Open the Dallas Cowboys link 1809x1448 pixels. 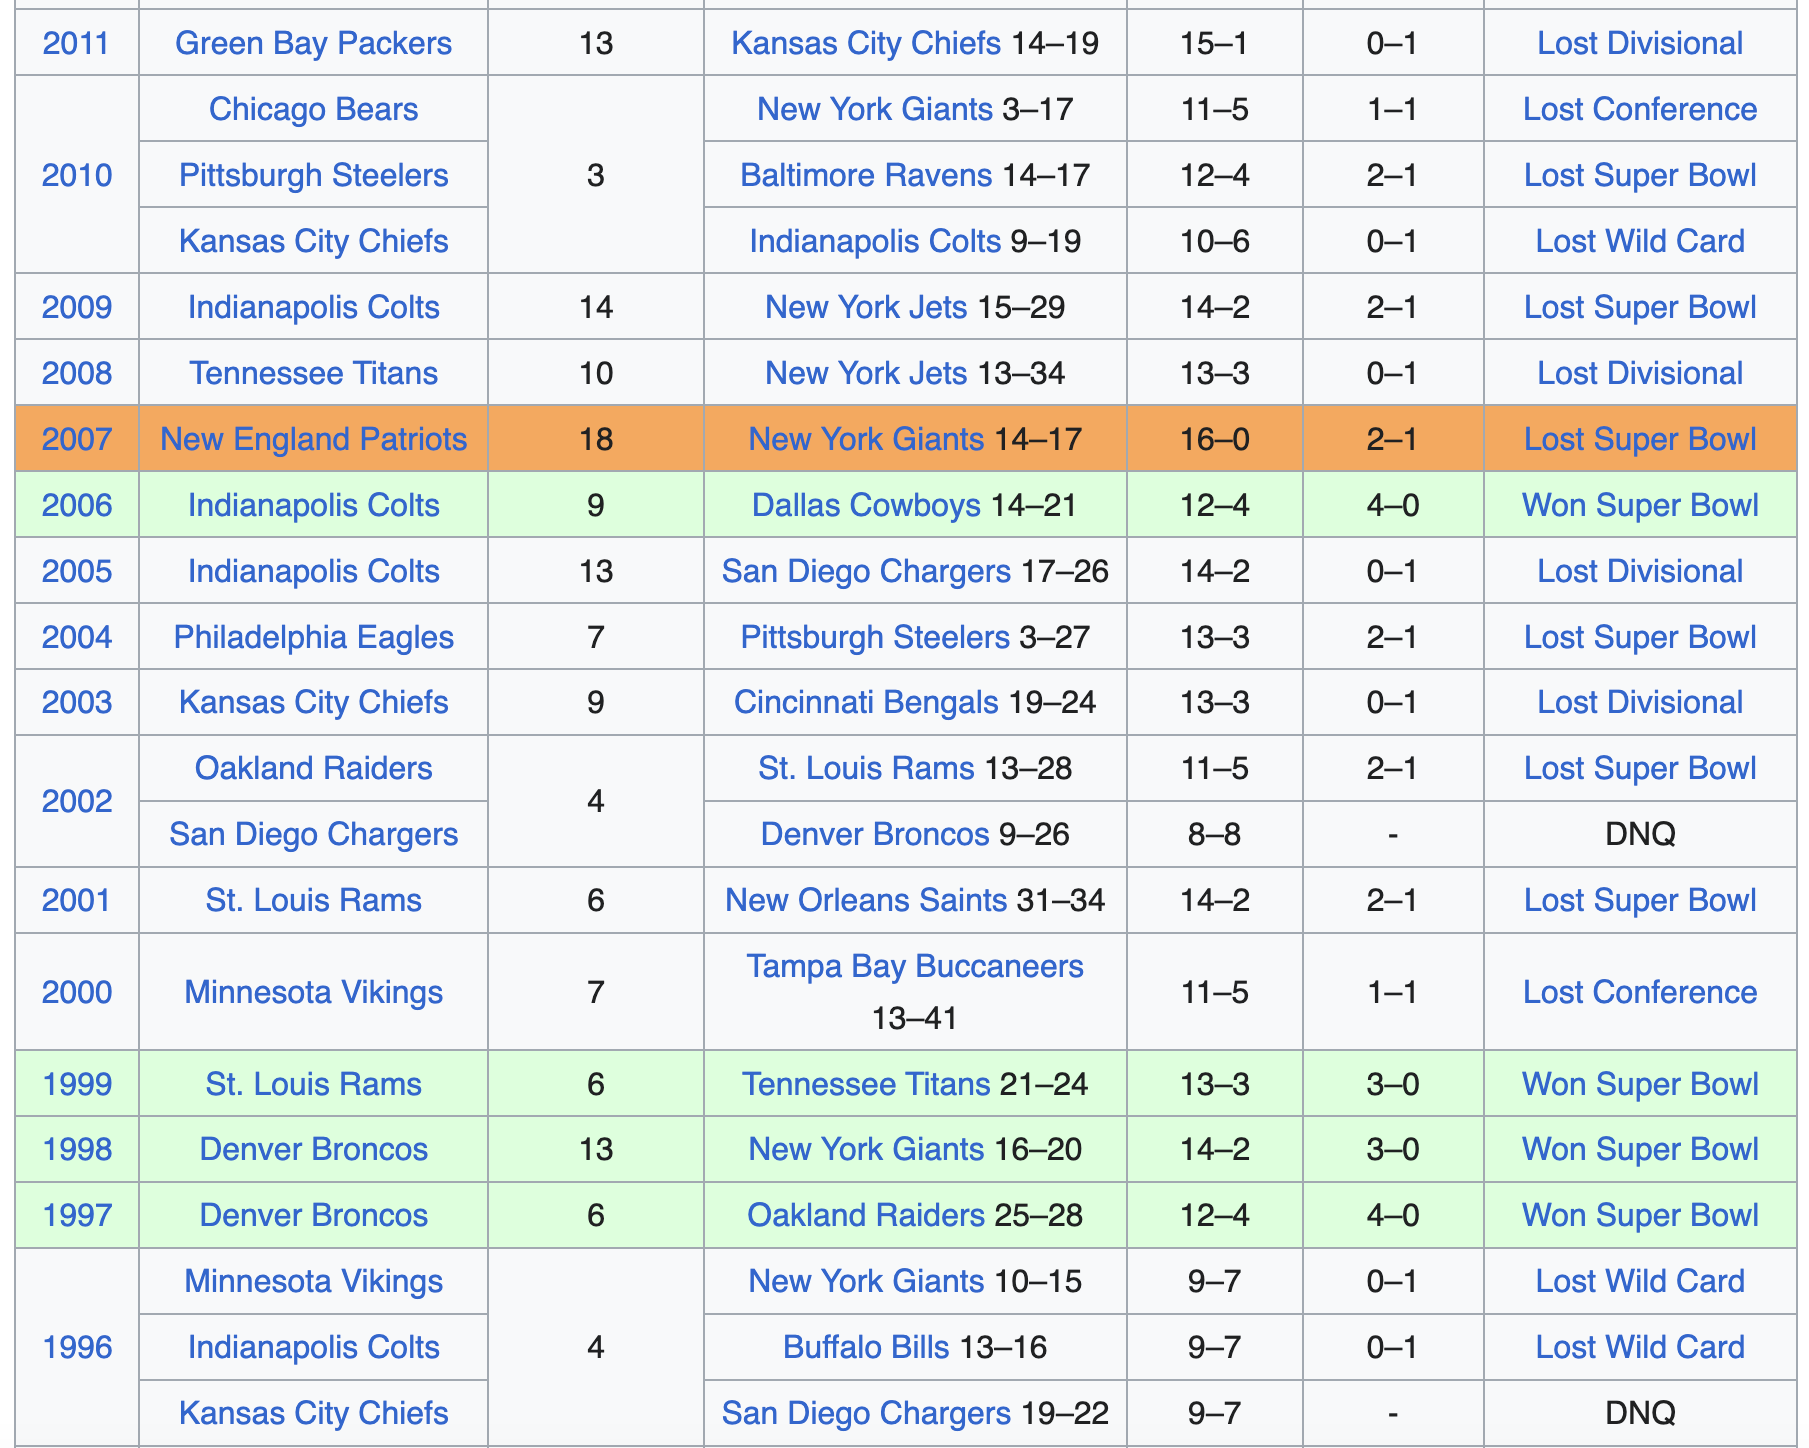tap(866, 505)
